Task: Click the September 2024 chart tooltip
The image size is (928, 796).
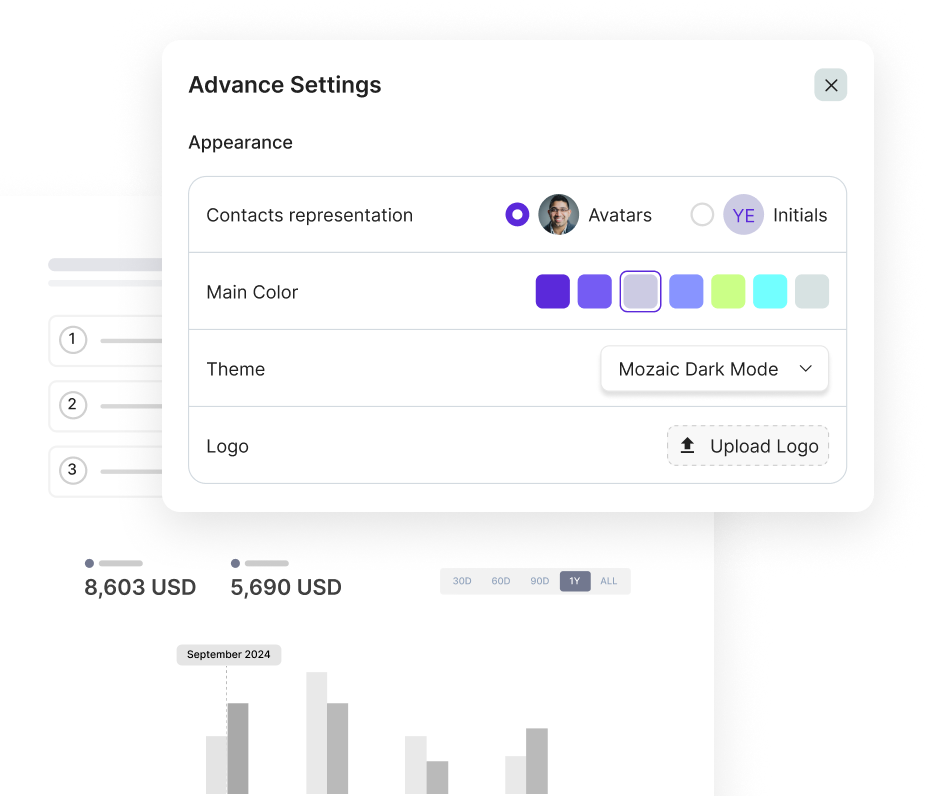Action: [x=229, y=655]
